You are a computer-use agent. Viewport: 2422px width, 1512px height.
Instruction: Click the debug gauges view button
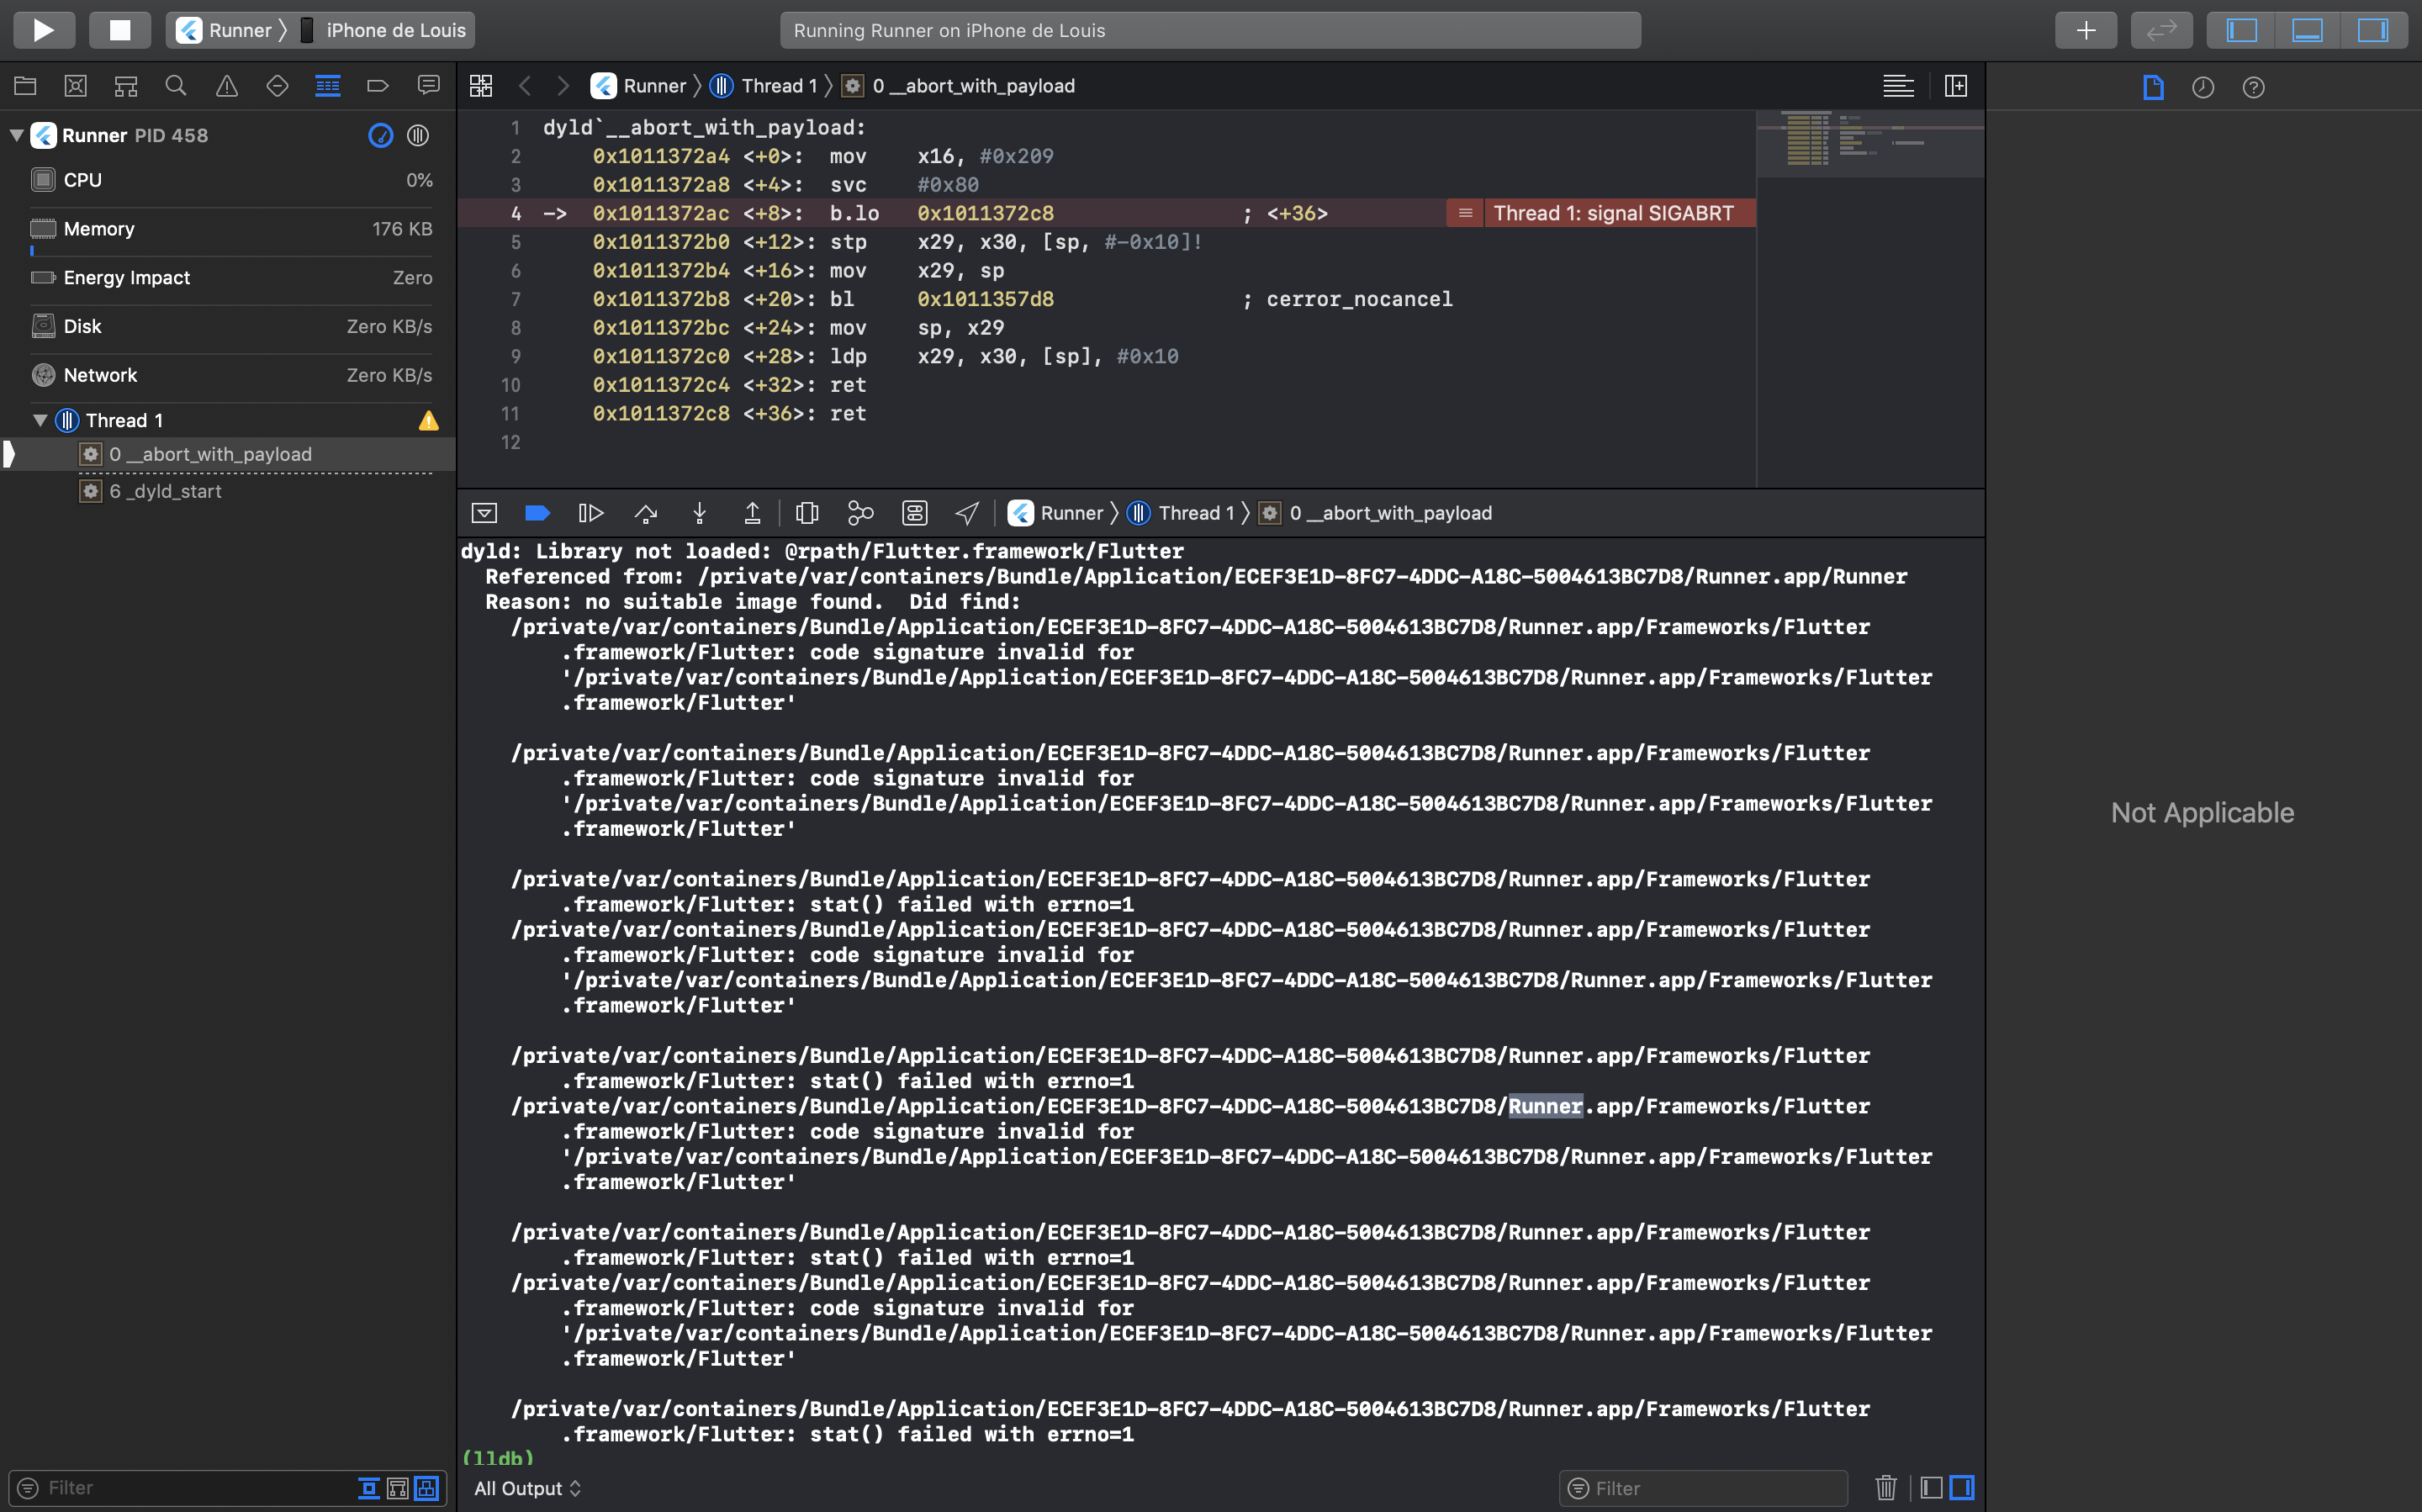(x=381, y=135)
